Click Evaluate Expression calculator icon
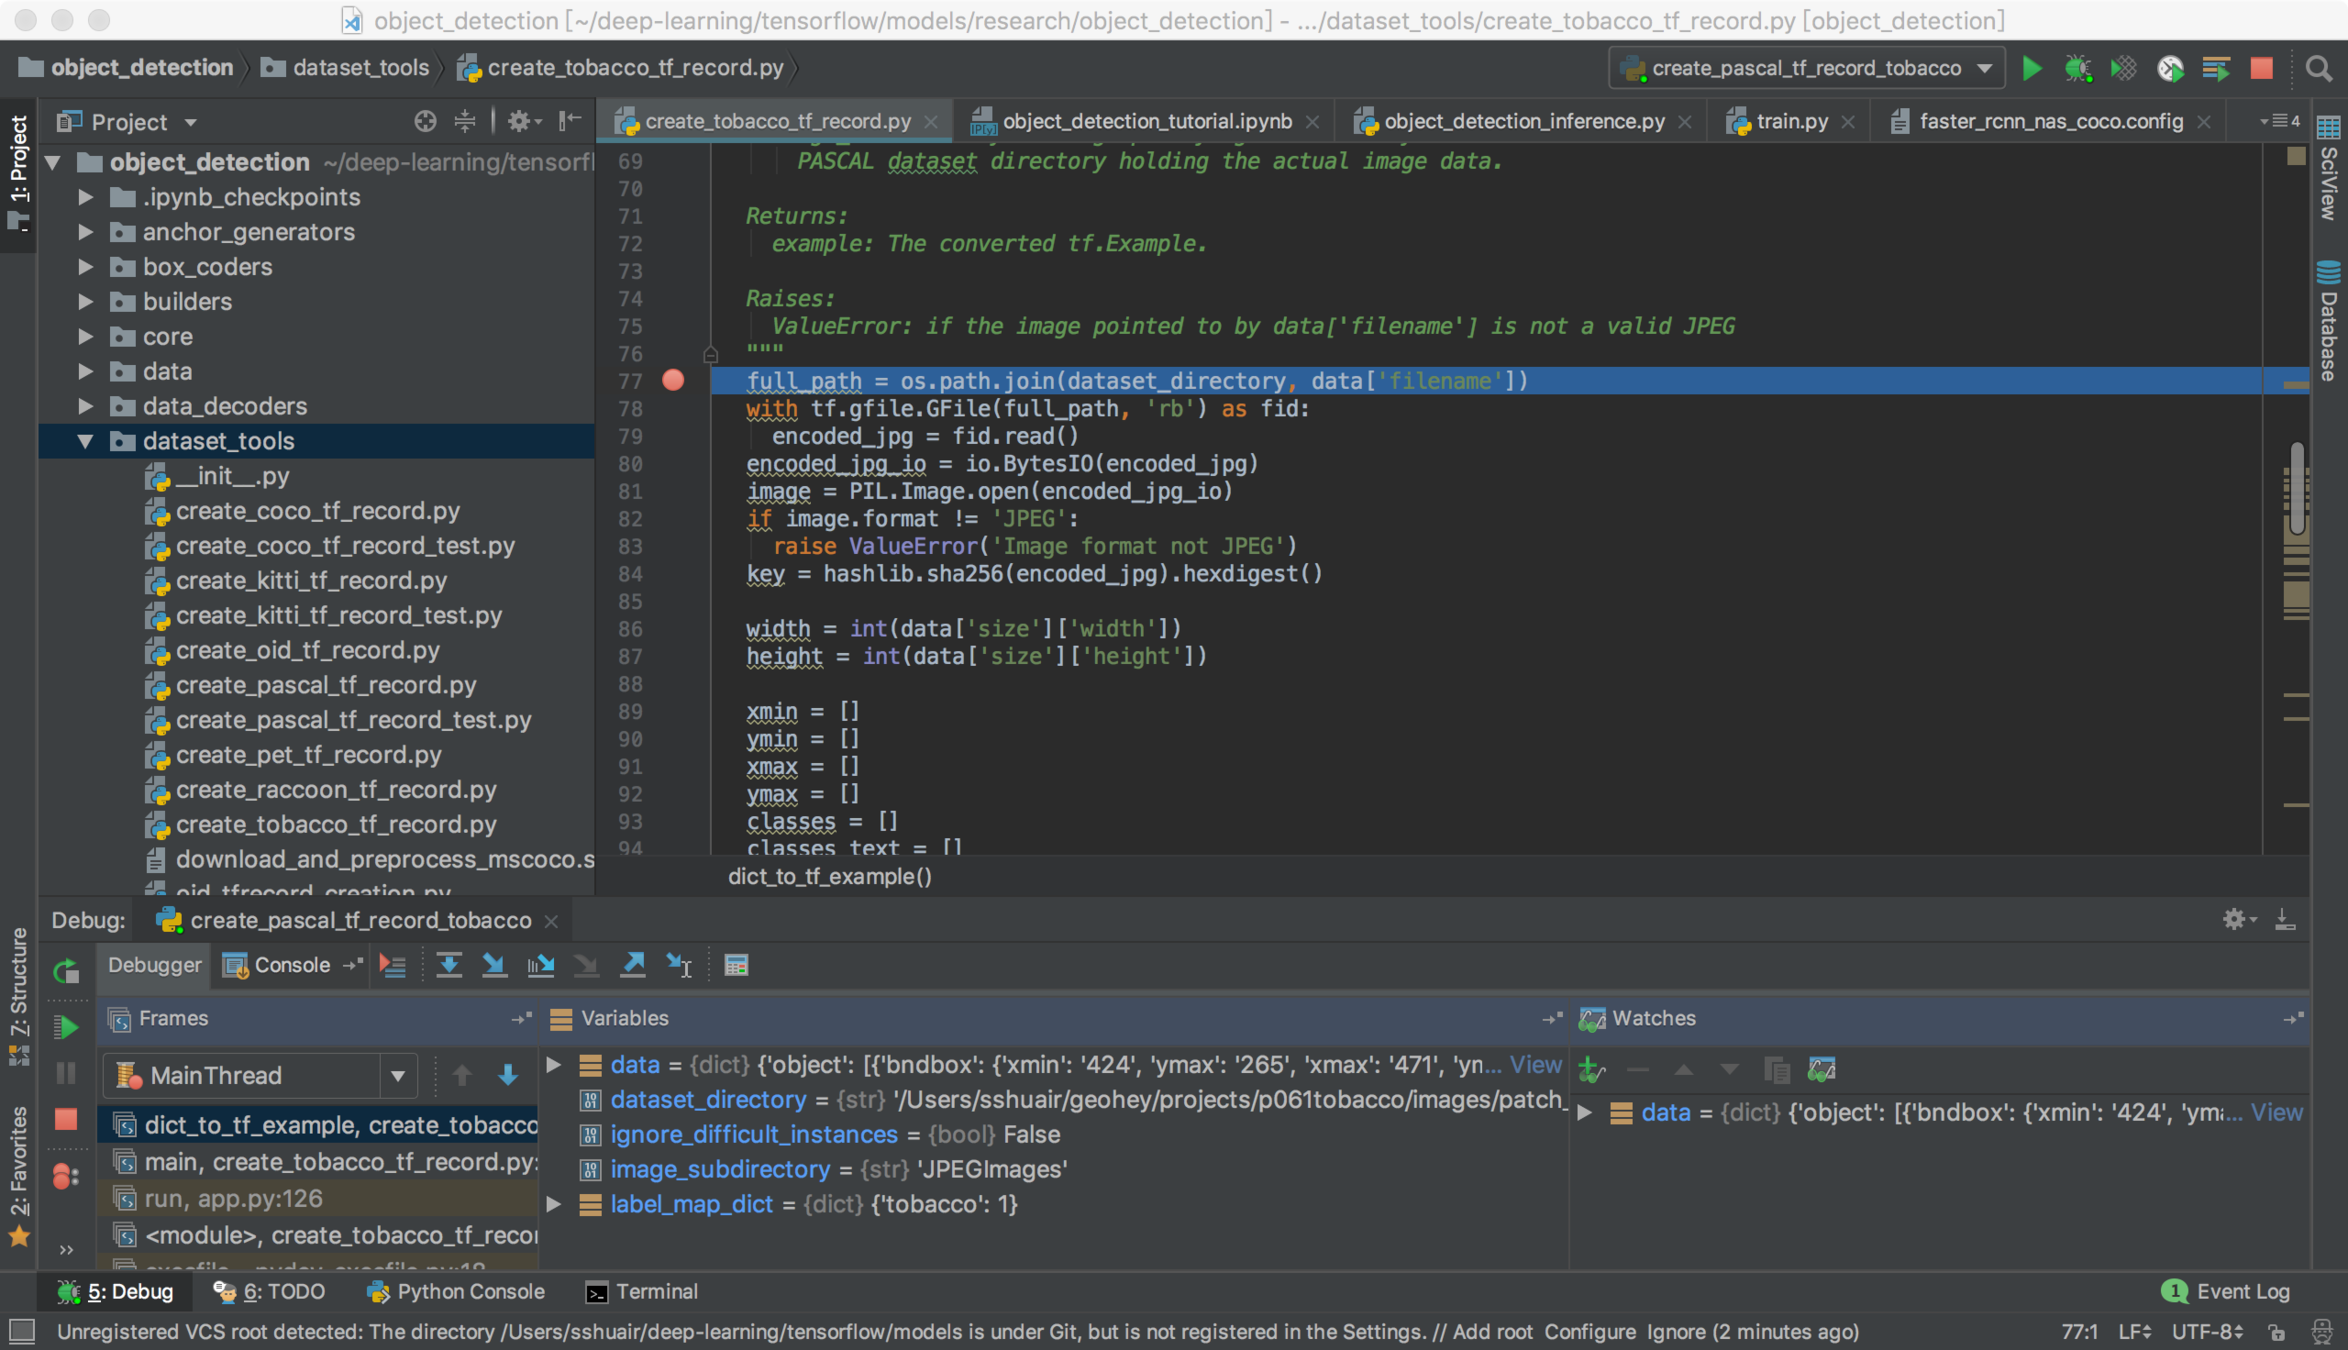Screen dimensions: 2348x1350 (x=736, y=965)
